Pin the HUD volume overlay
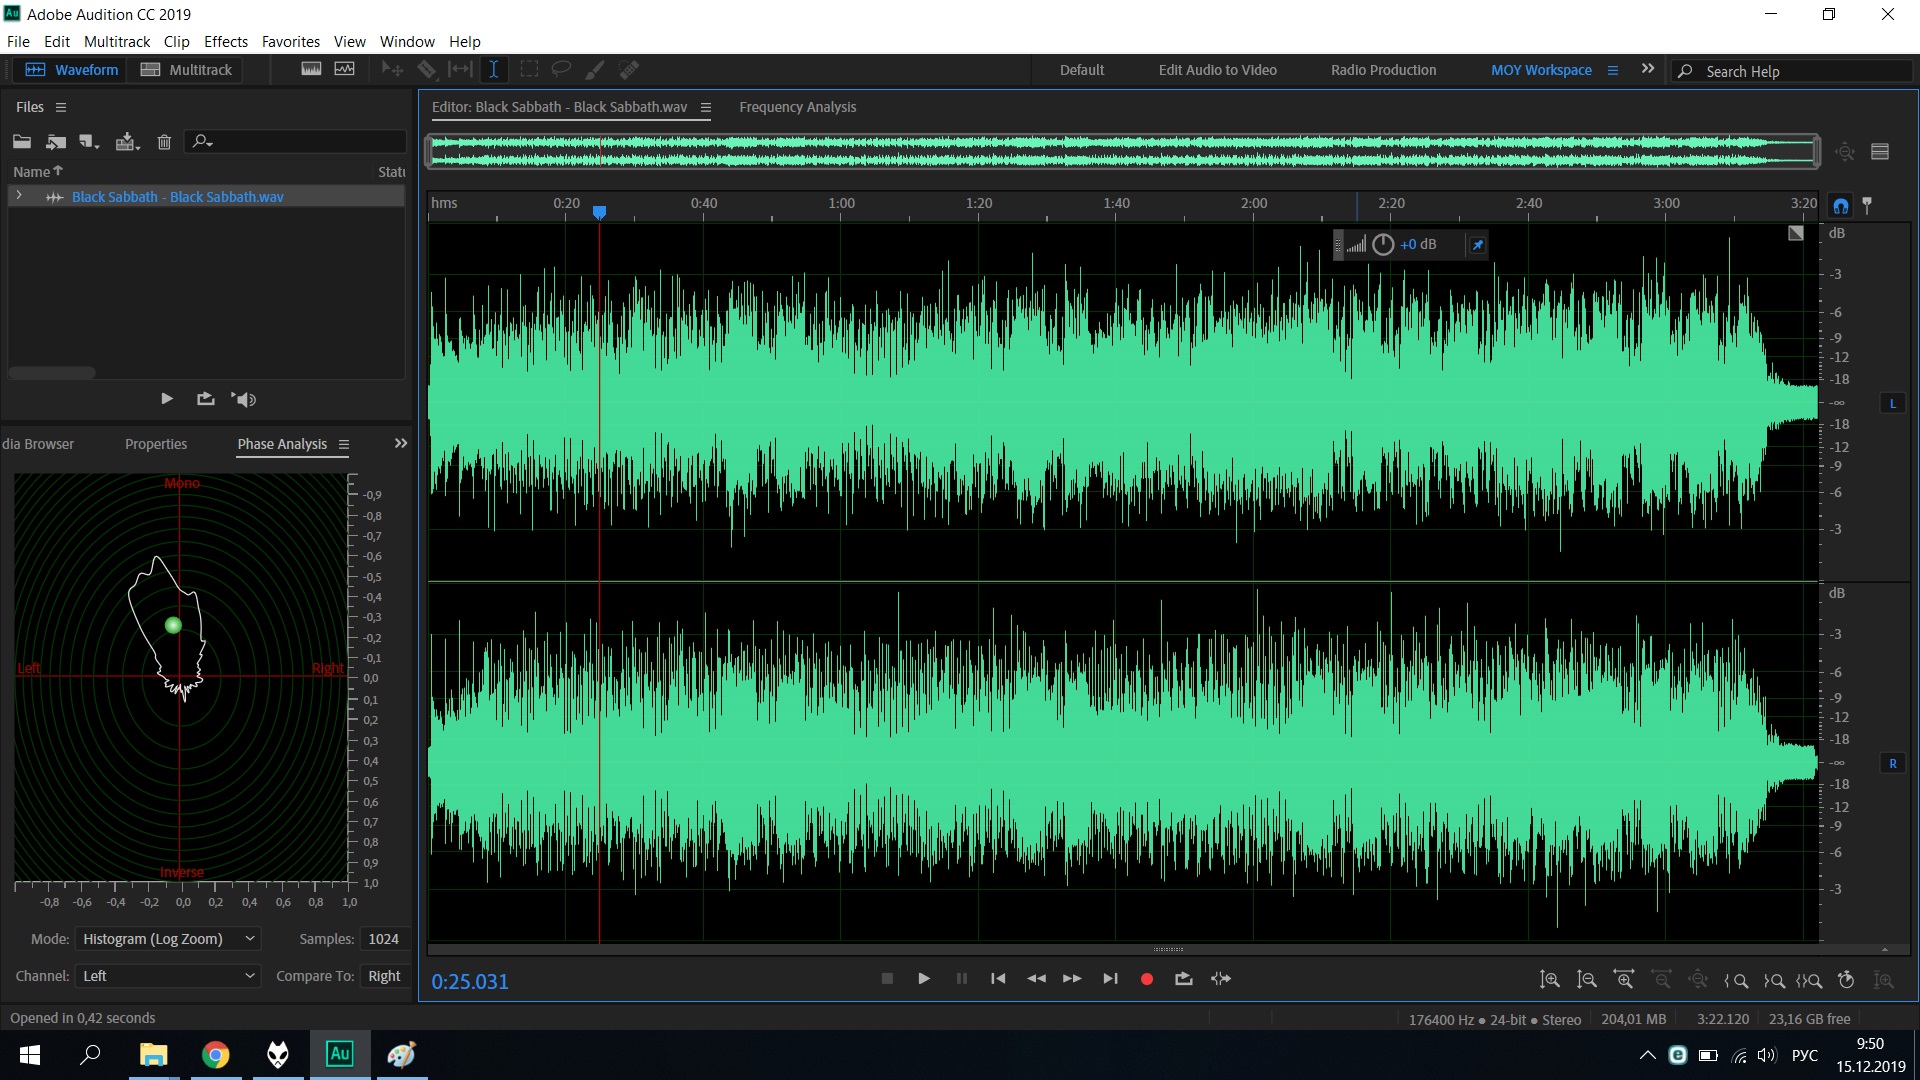The image size is (1920, 1080). [x=1477, y=244]
